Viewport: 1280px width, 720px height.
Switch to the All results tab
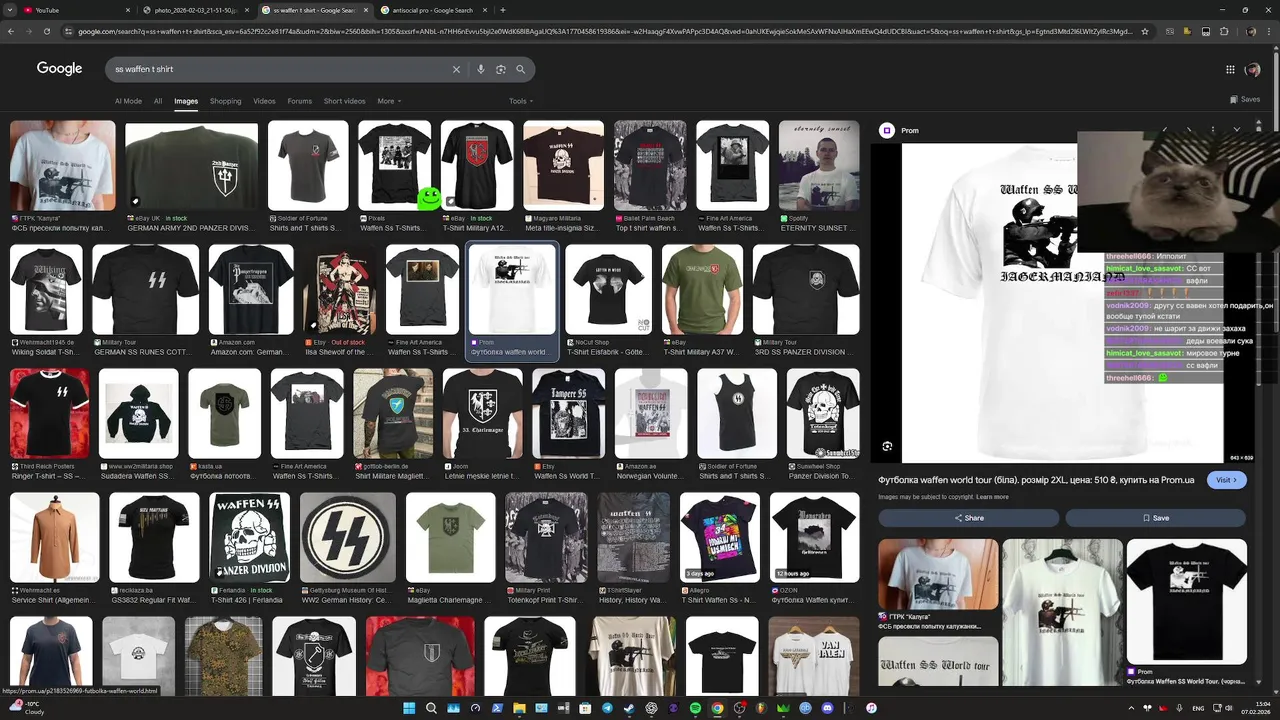click(158, 101)
